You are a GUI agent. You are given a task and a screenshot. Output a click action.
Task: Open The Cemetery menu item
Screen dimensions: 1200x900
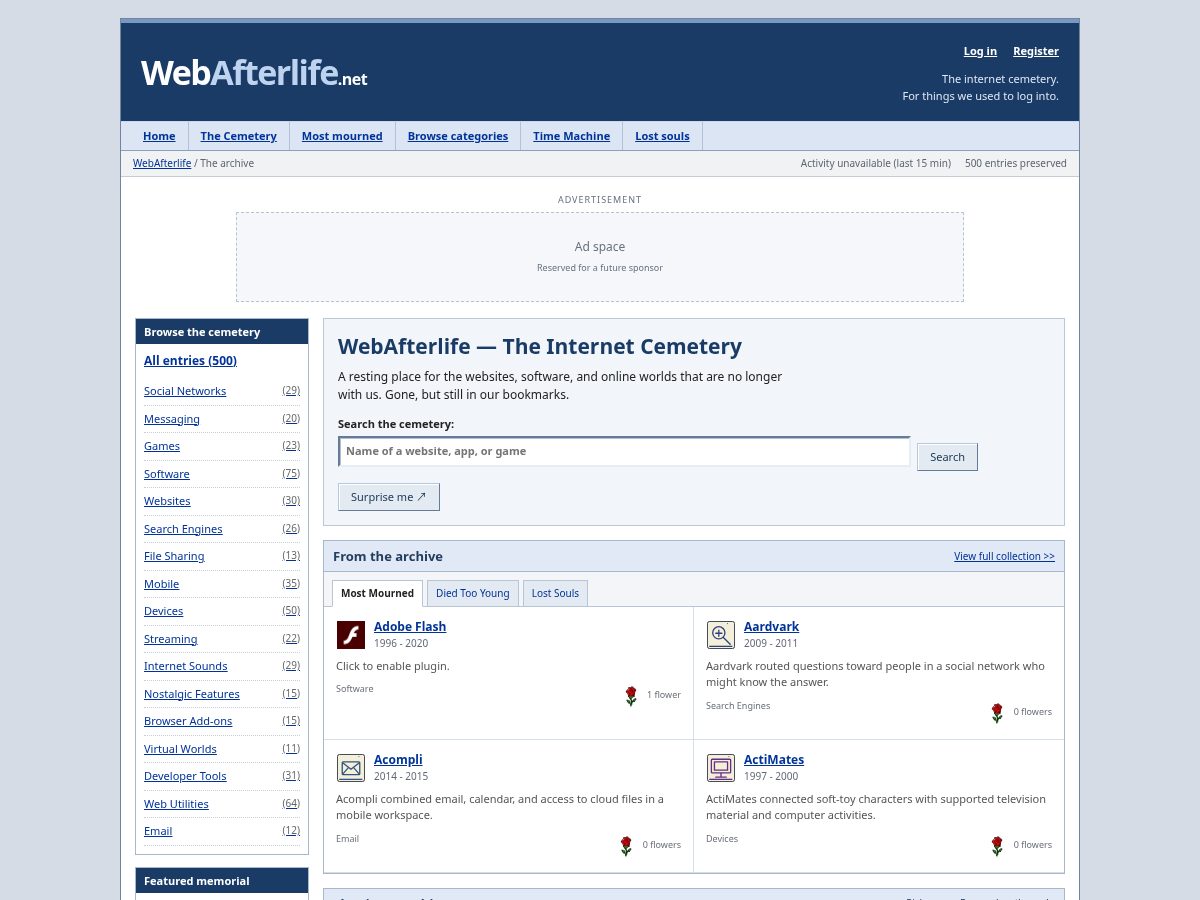point(238,136)
